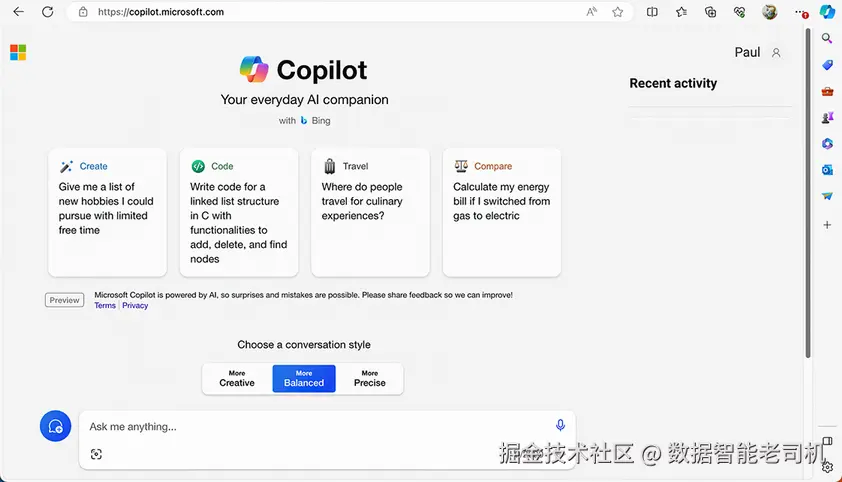Open the Compare energy bill card
842x482 pixels.
502,213
